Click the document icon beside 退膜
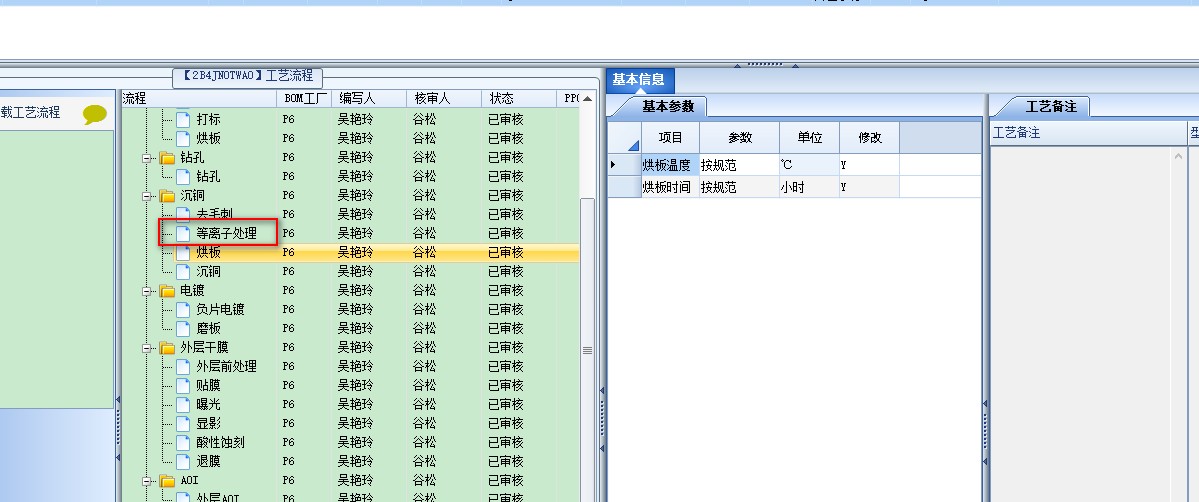The height and width of the screenshot is (502, 1199). click(x=183, y=461)
